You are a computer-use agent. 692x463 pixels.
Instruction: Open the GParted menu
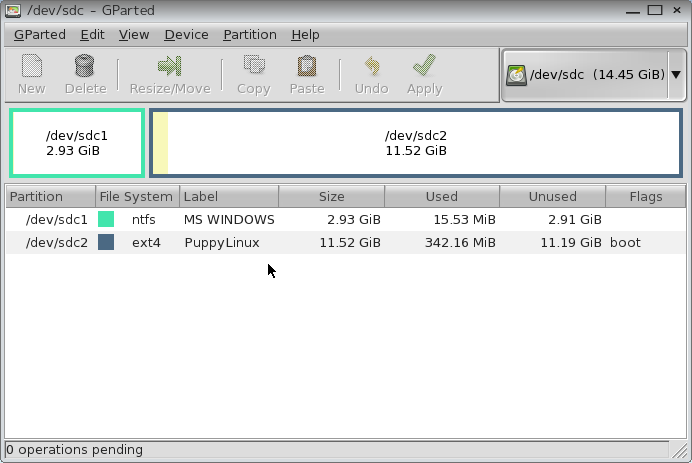(x=40, y=34)
